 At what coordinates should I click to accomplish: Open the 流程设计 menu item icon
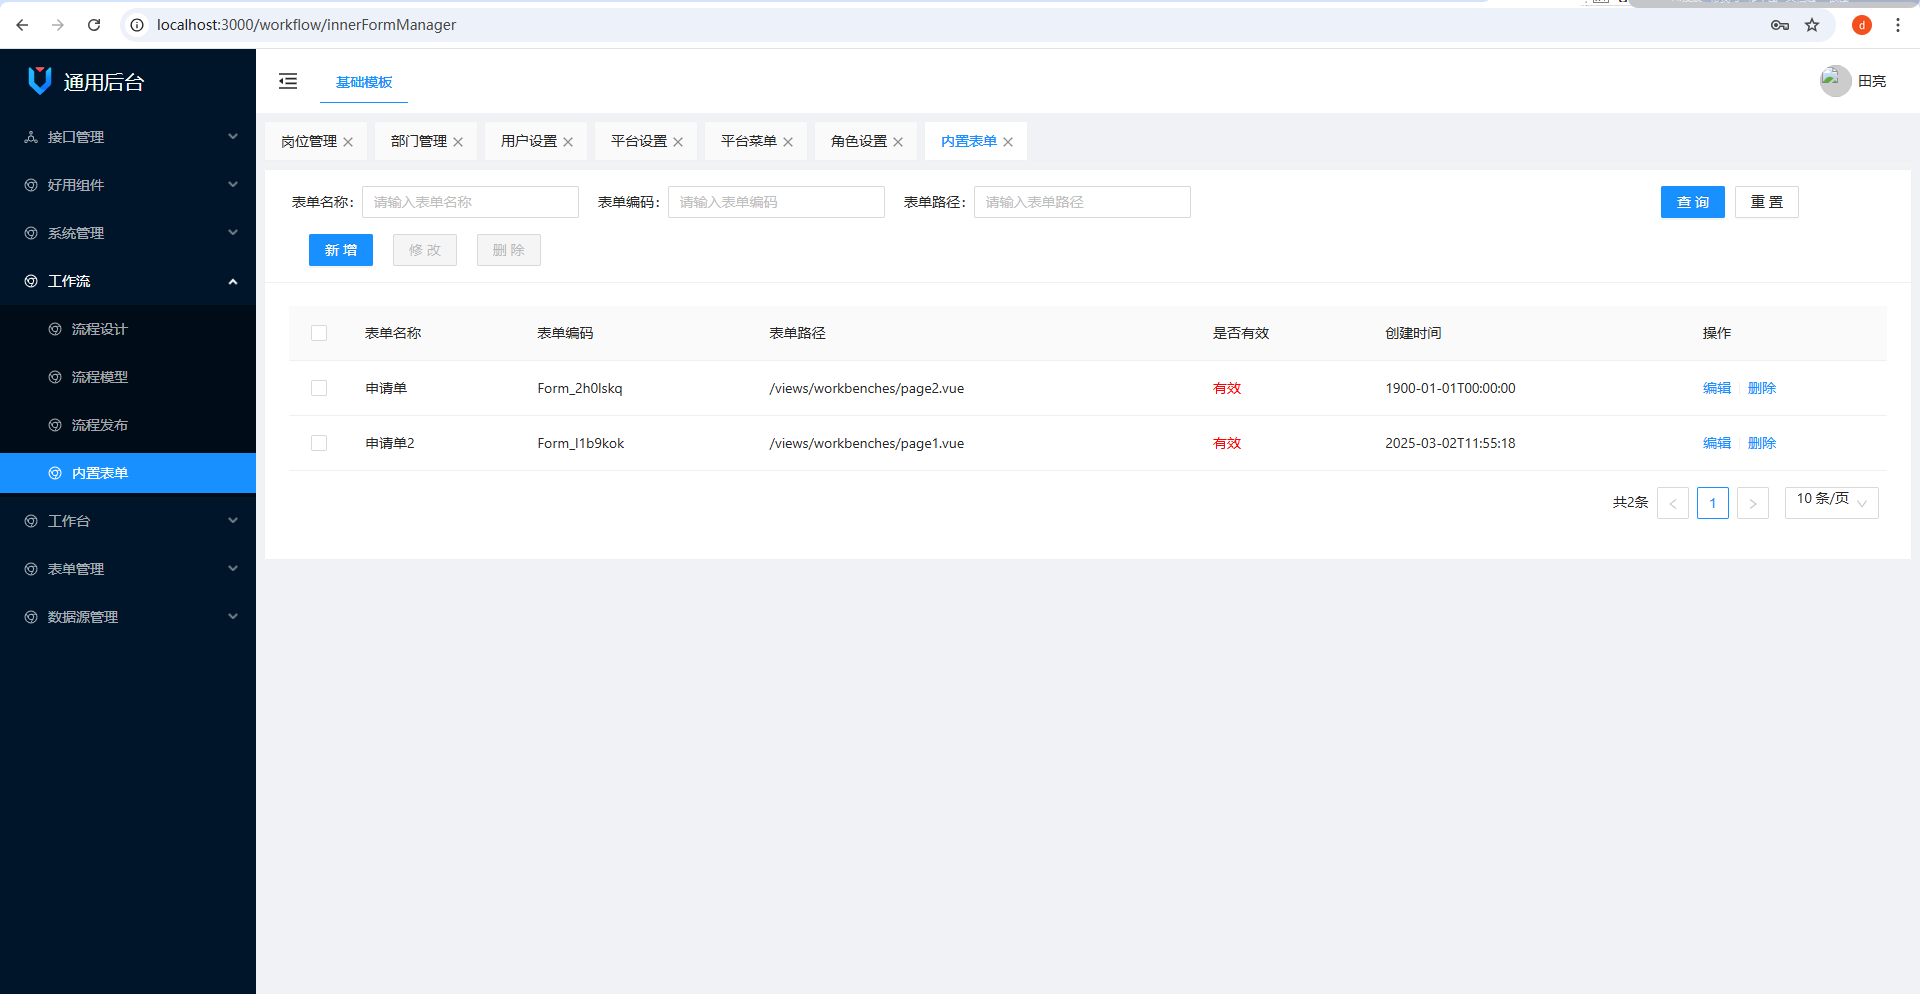pos(56,329)
